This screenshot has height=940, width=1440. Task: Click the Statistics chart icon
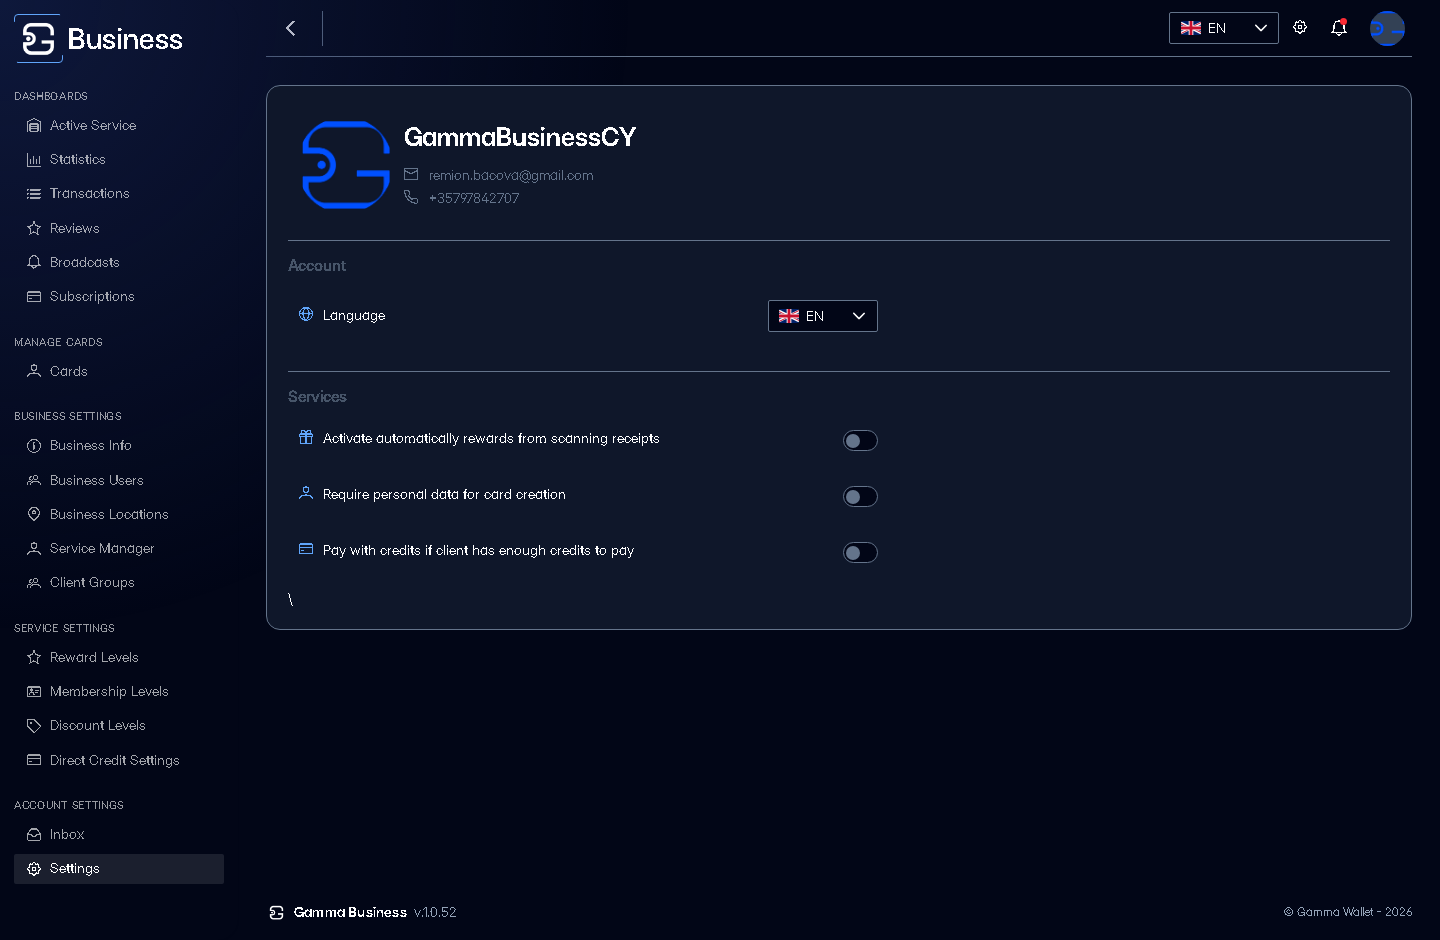[x=34, y=160]
